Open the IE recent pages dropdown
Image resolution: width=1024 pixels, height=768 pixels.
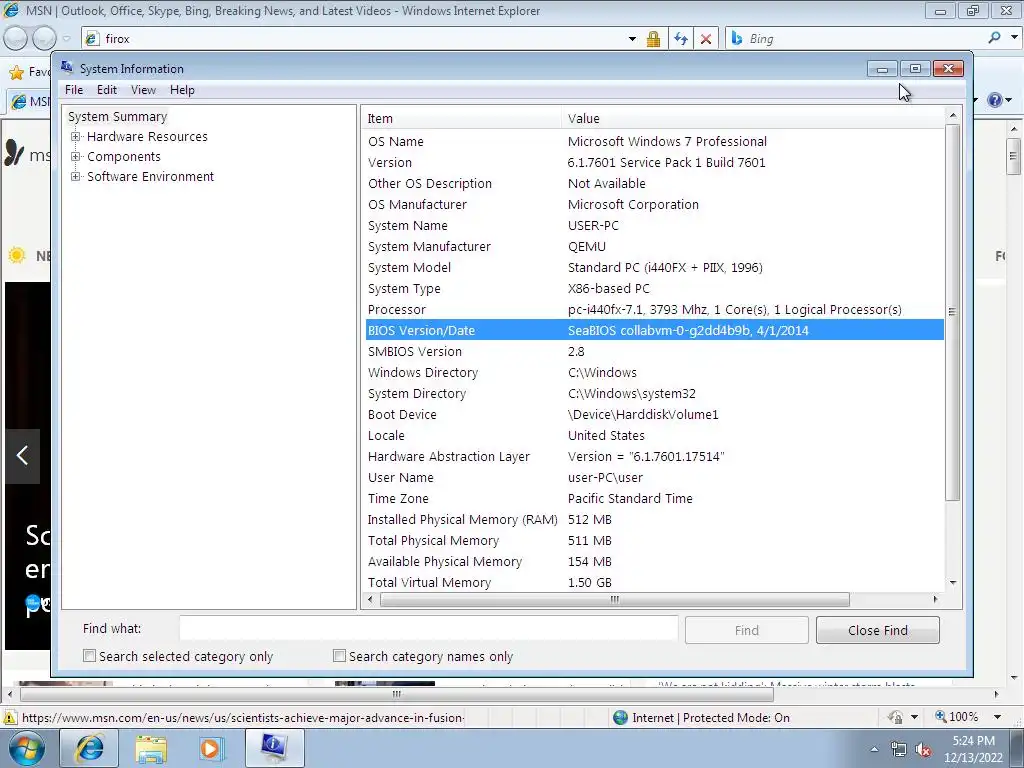coord(66,39)
